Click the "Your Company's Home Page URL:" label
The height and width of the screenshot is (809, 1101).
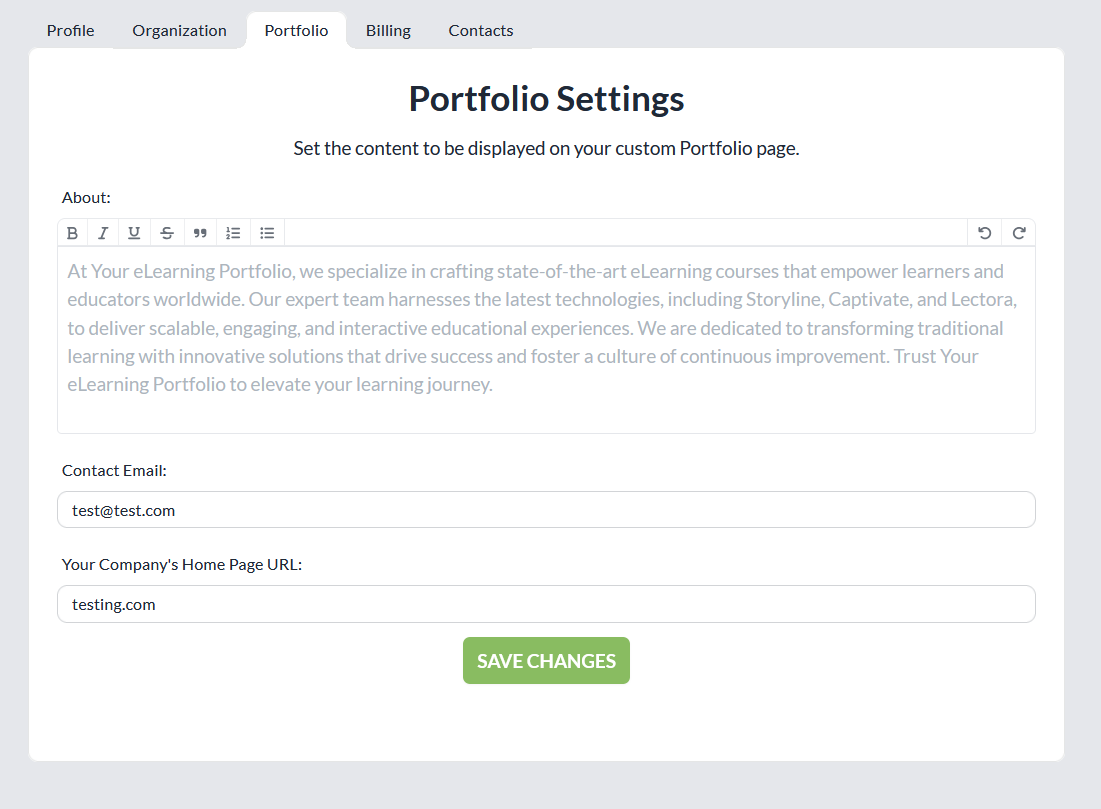click(182, 564)
